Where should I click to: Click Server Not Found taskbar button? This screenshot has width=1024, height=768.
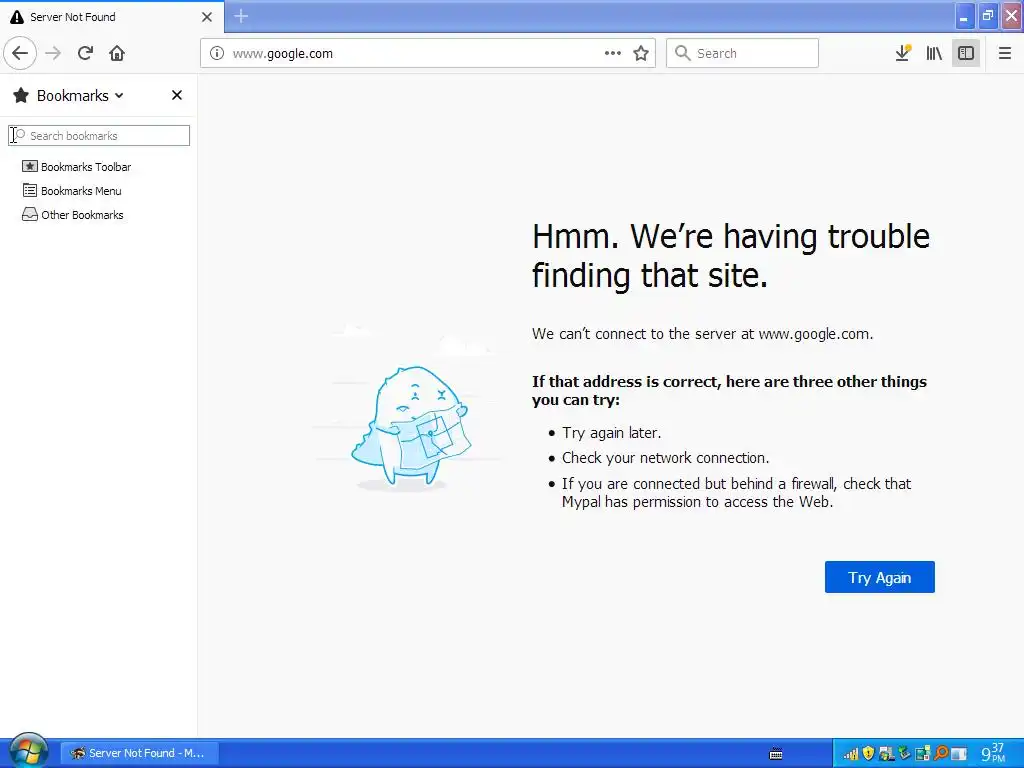139,753
